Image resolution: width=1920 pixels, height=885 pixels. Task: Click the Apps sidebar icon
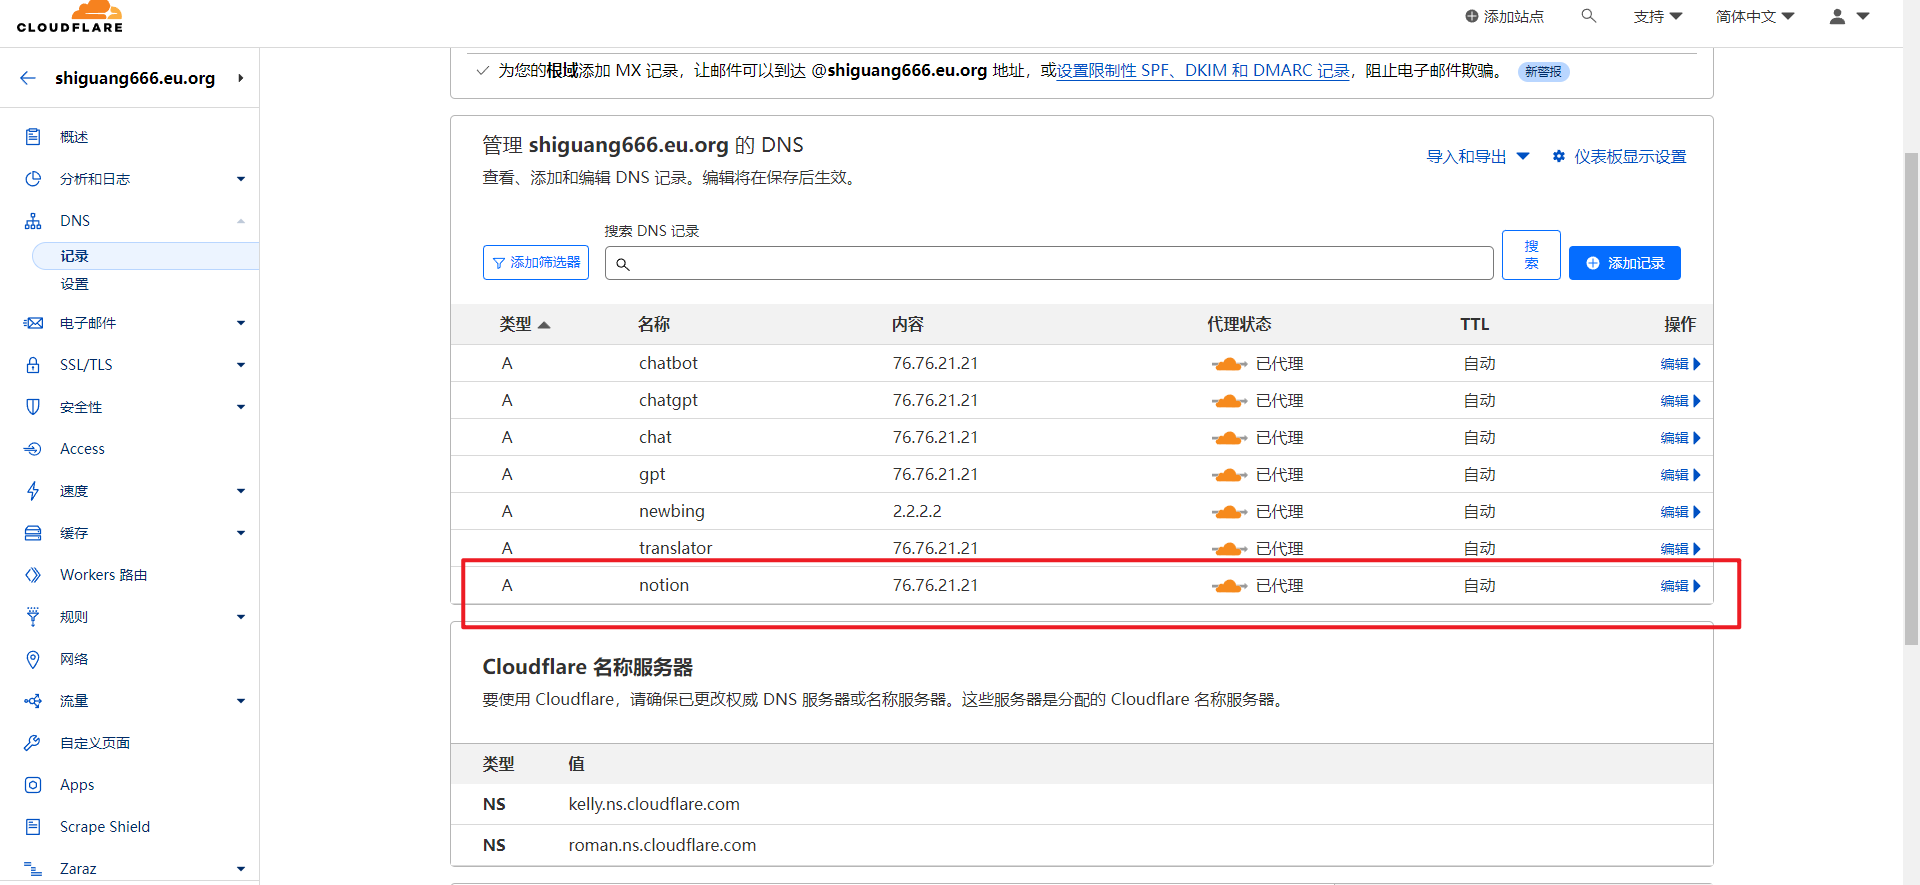pos(33,785)
